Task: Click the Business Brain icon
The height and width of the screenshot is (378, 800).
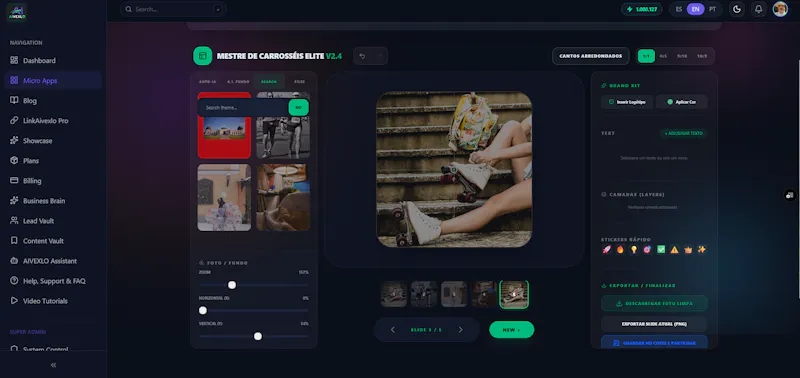Action: click(14, 200)
